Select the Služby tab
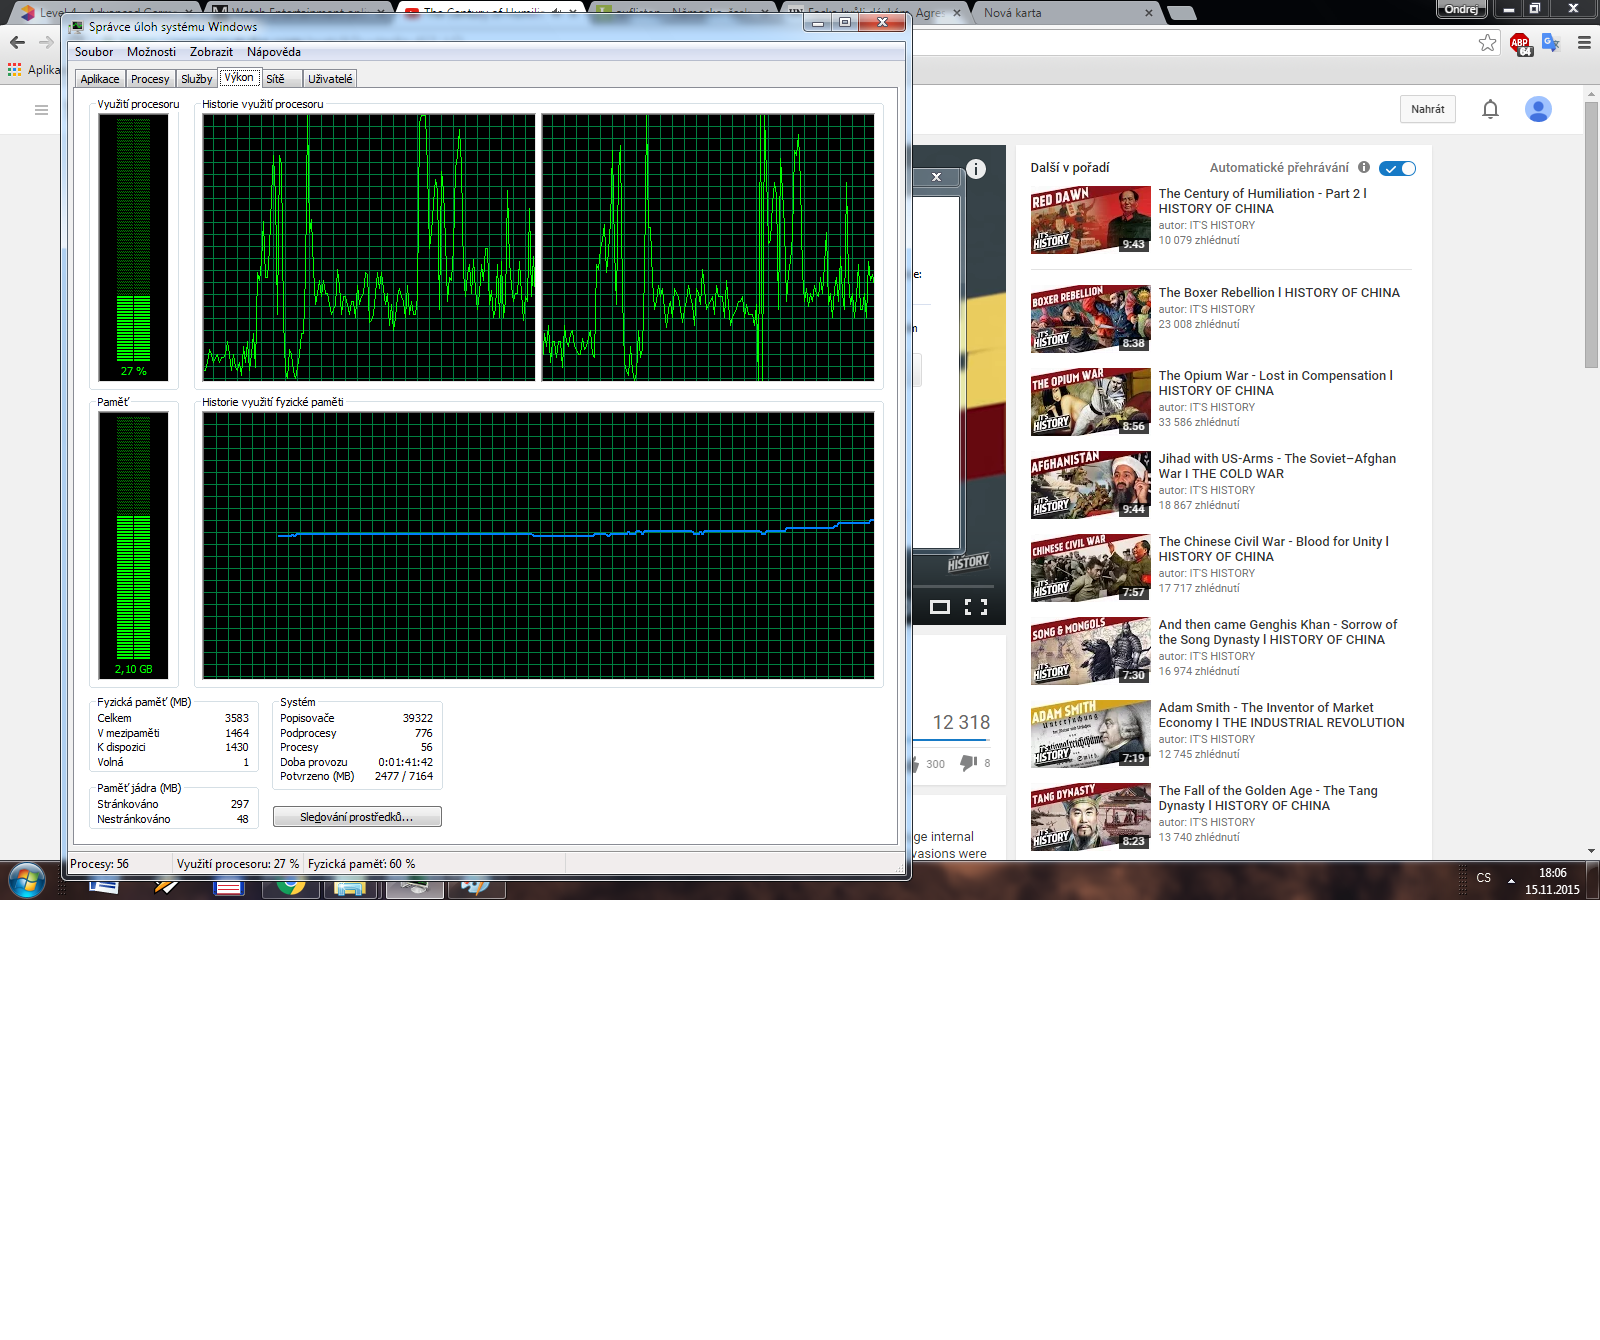The height and width of the screenshot is (1340, 1600). [x=196, y=79]
